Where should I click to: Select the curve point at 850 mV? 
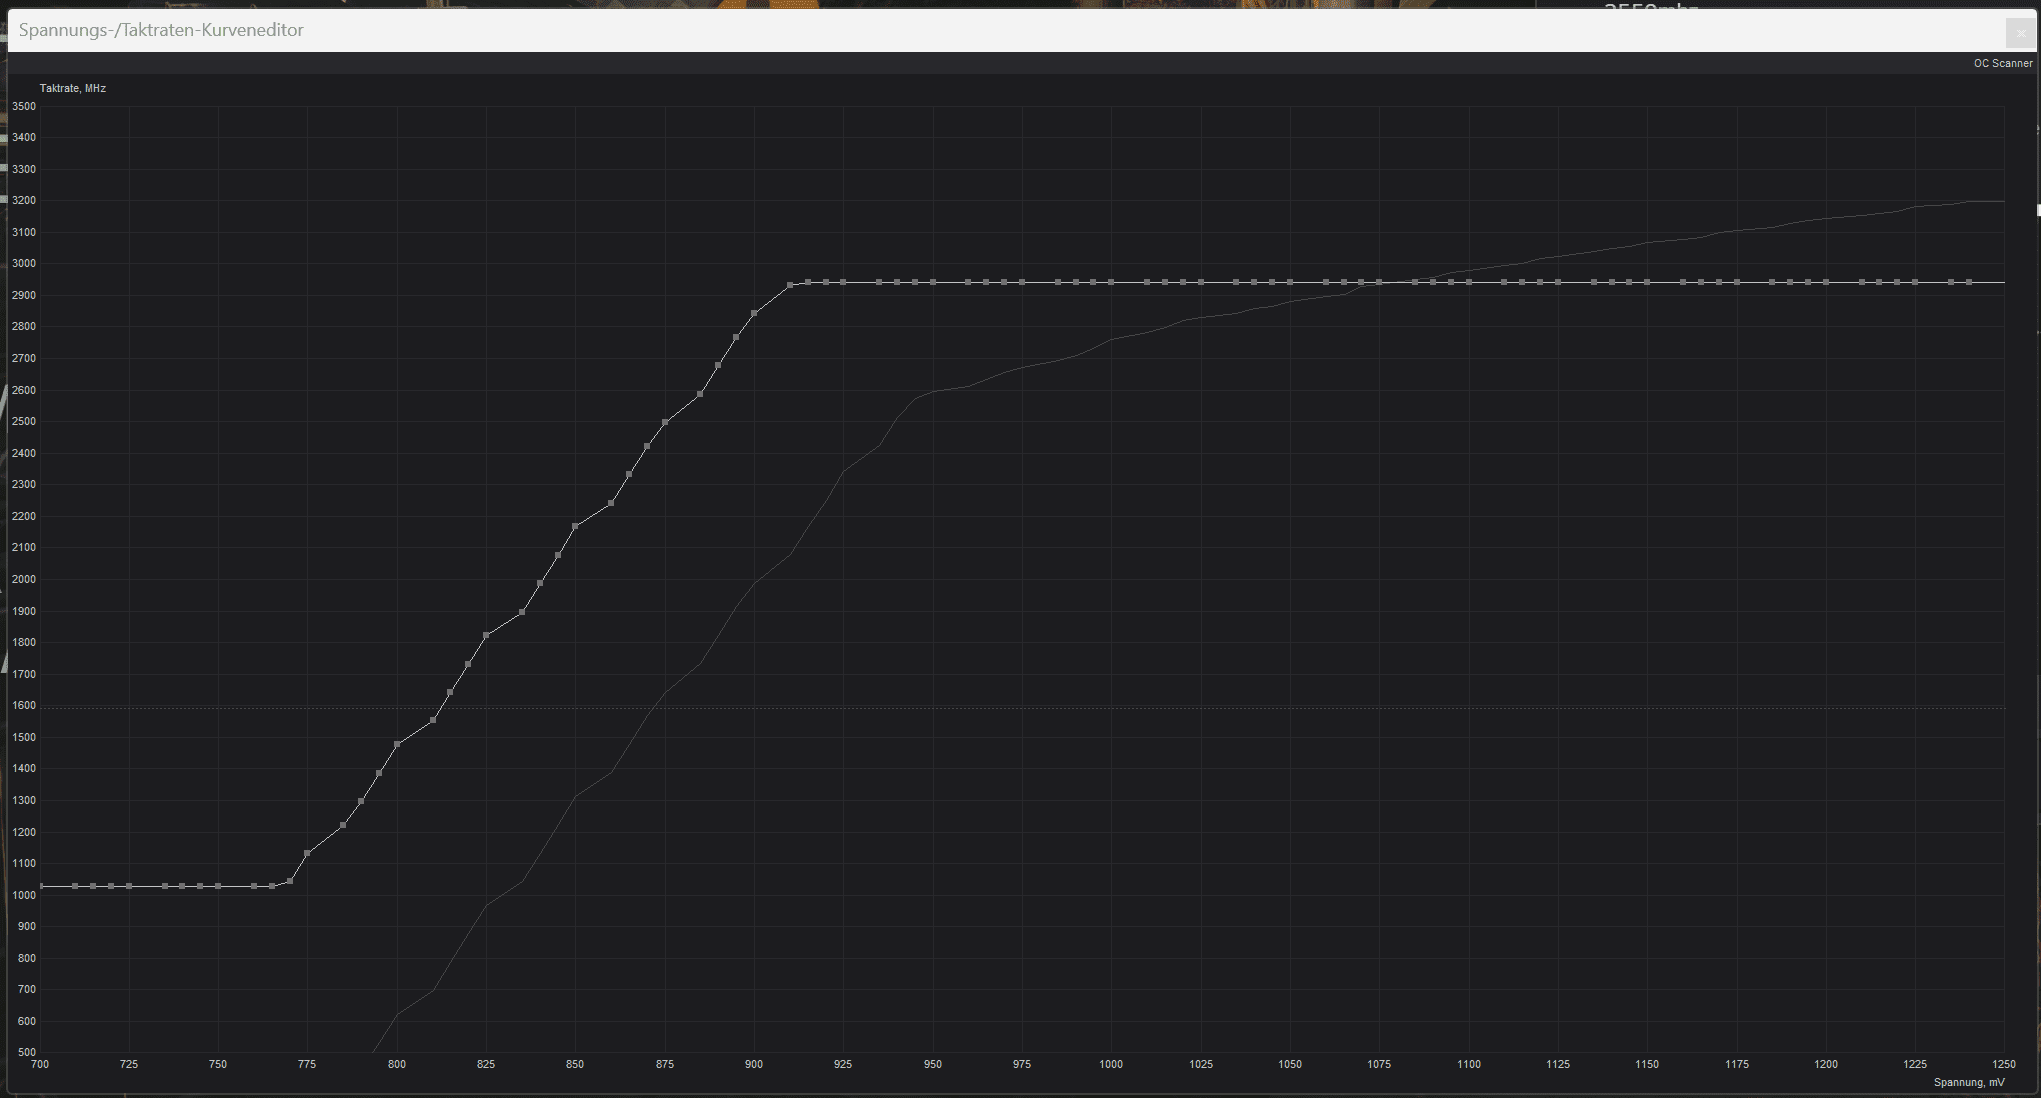tap(575, 526)
